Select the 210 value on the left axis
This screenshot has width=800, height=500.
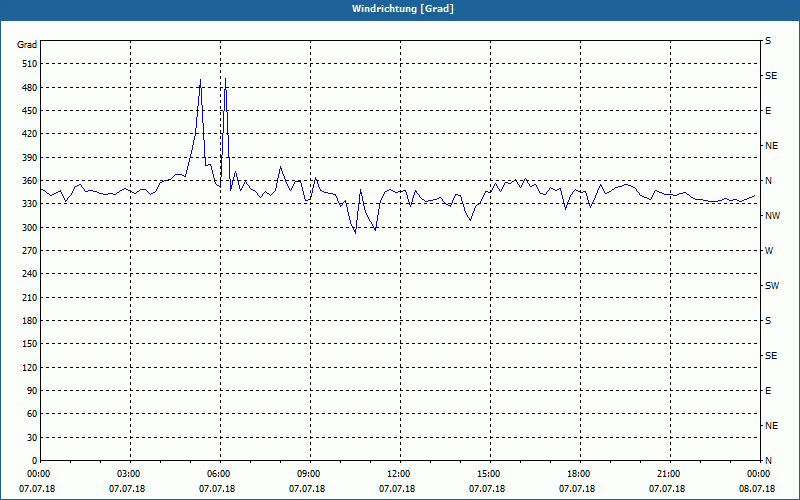(29, 297)
